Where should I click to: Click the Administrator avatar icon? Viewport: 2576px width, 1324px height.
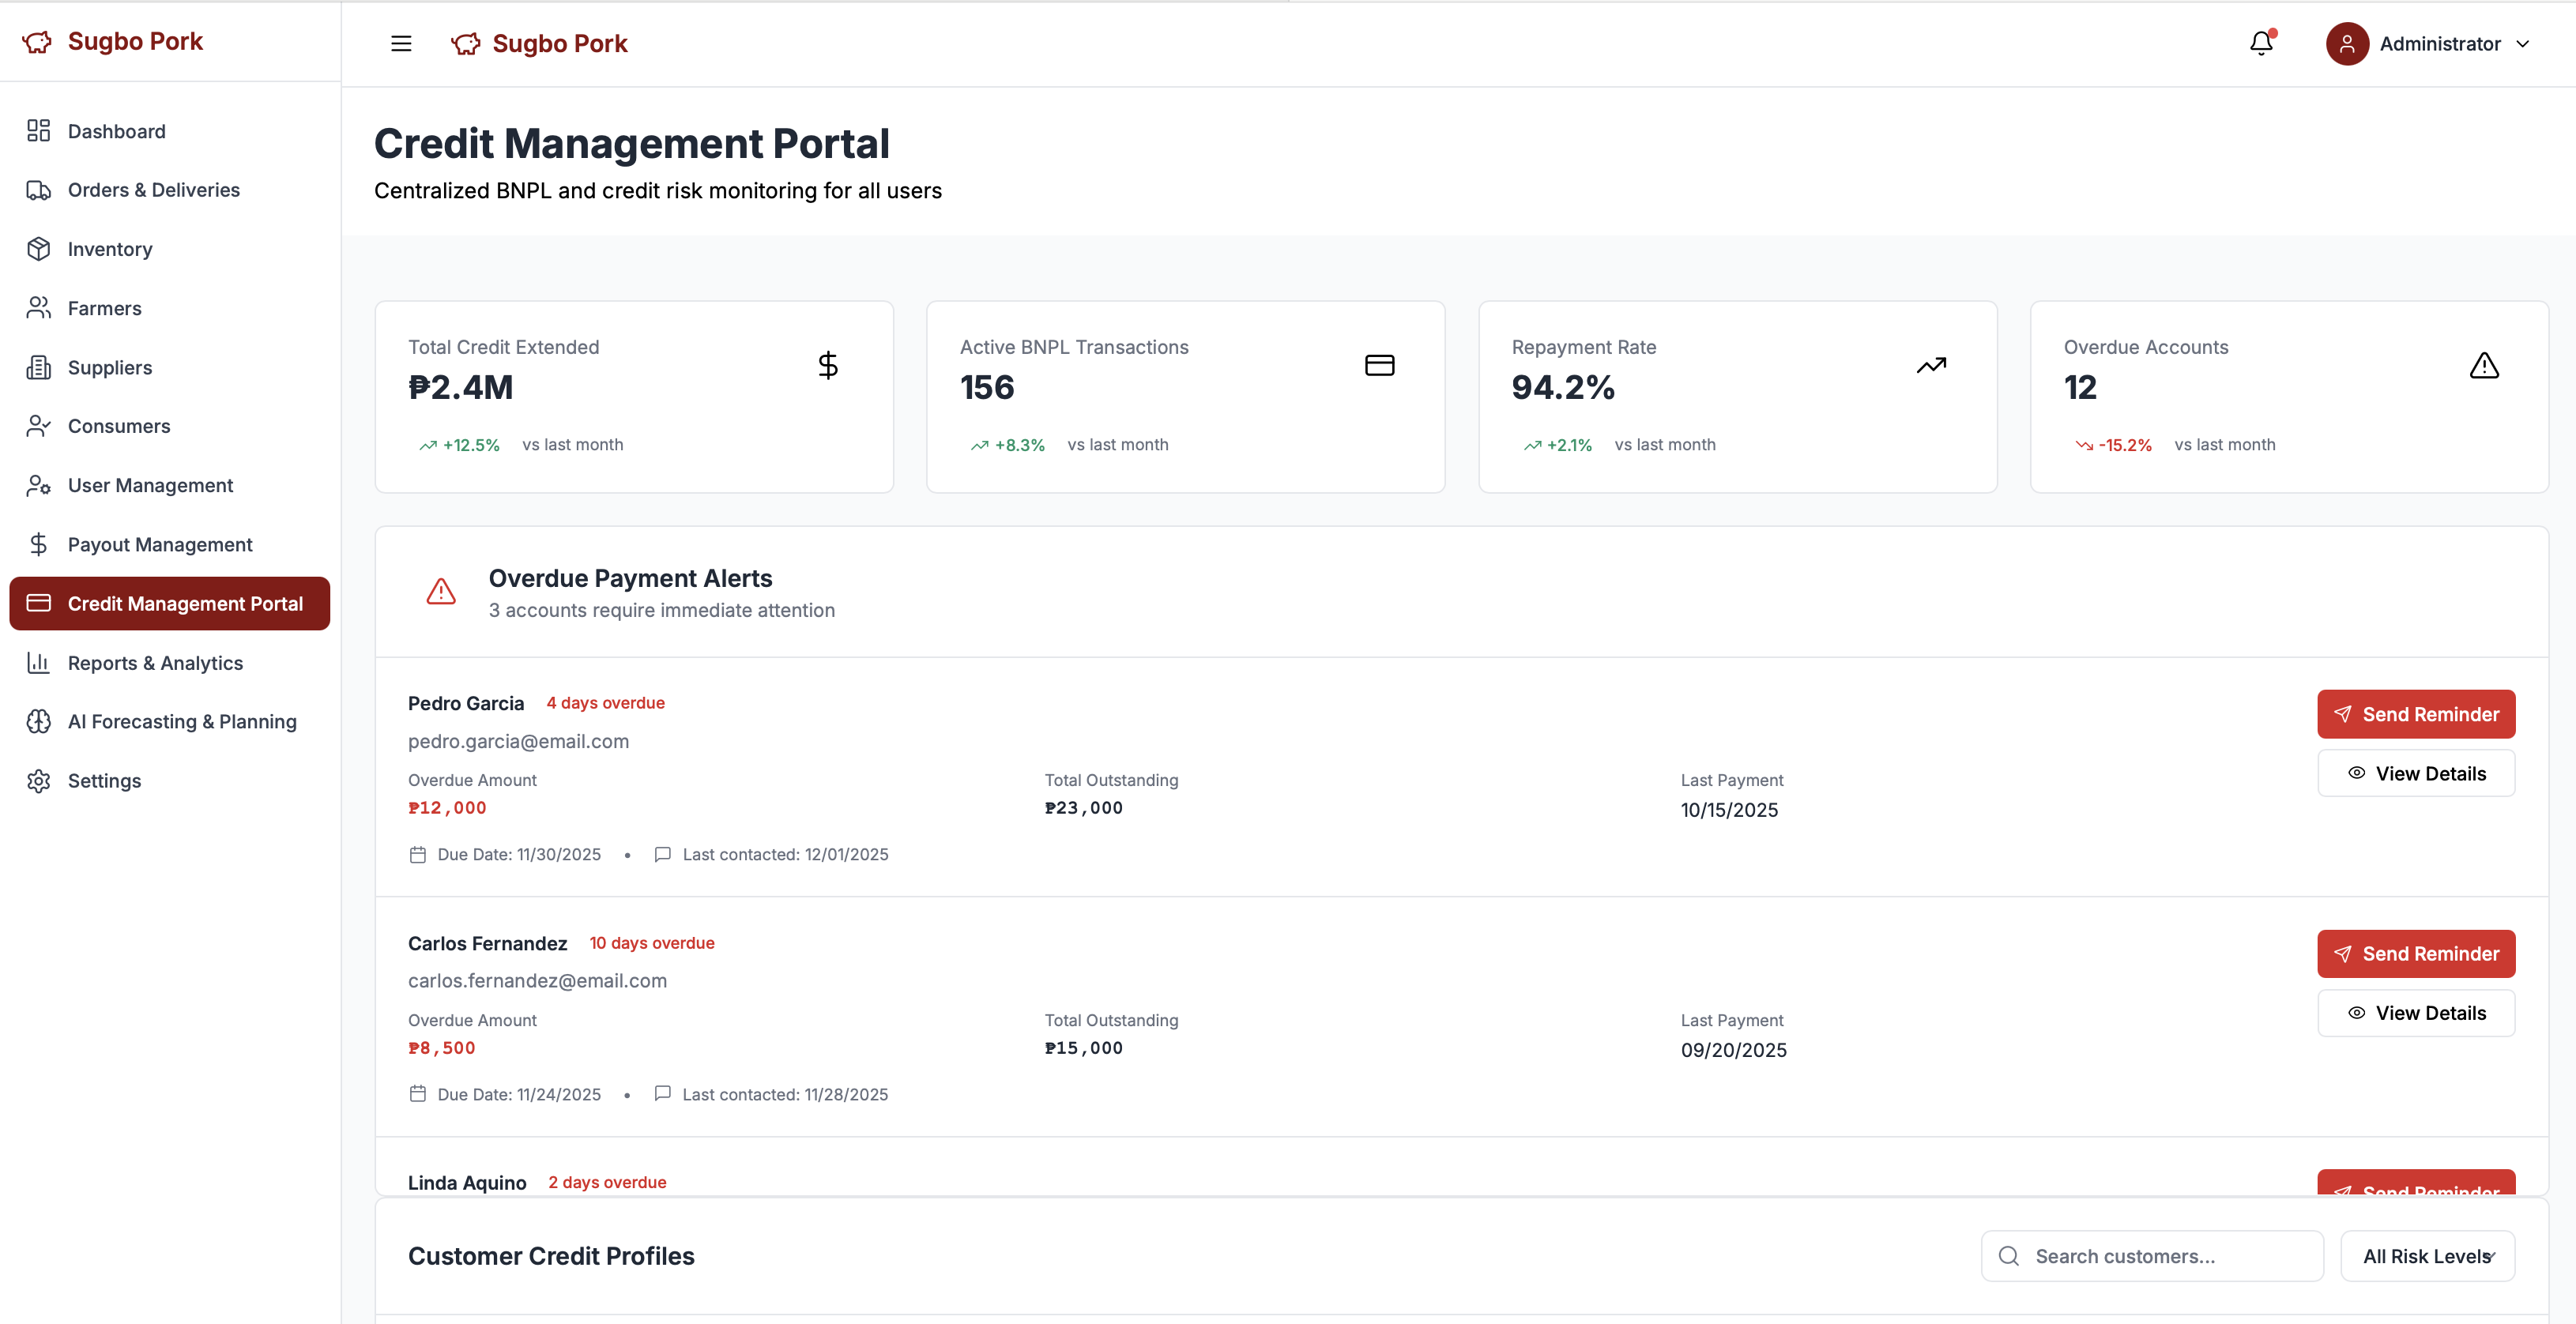coord(2346,43)
